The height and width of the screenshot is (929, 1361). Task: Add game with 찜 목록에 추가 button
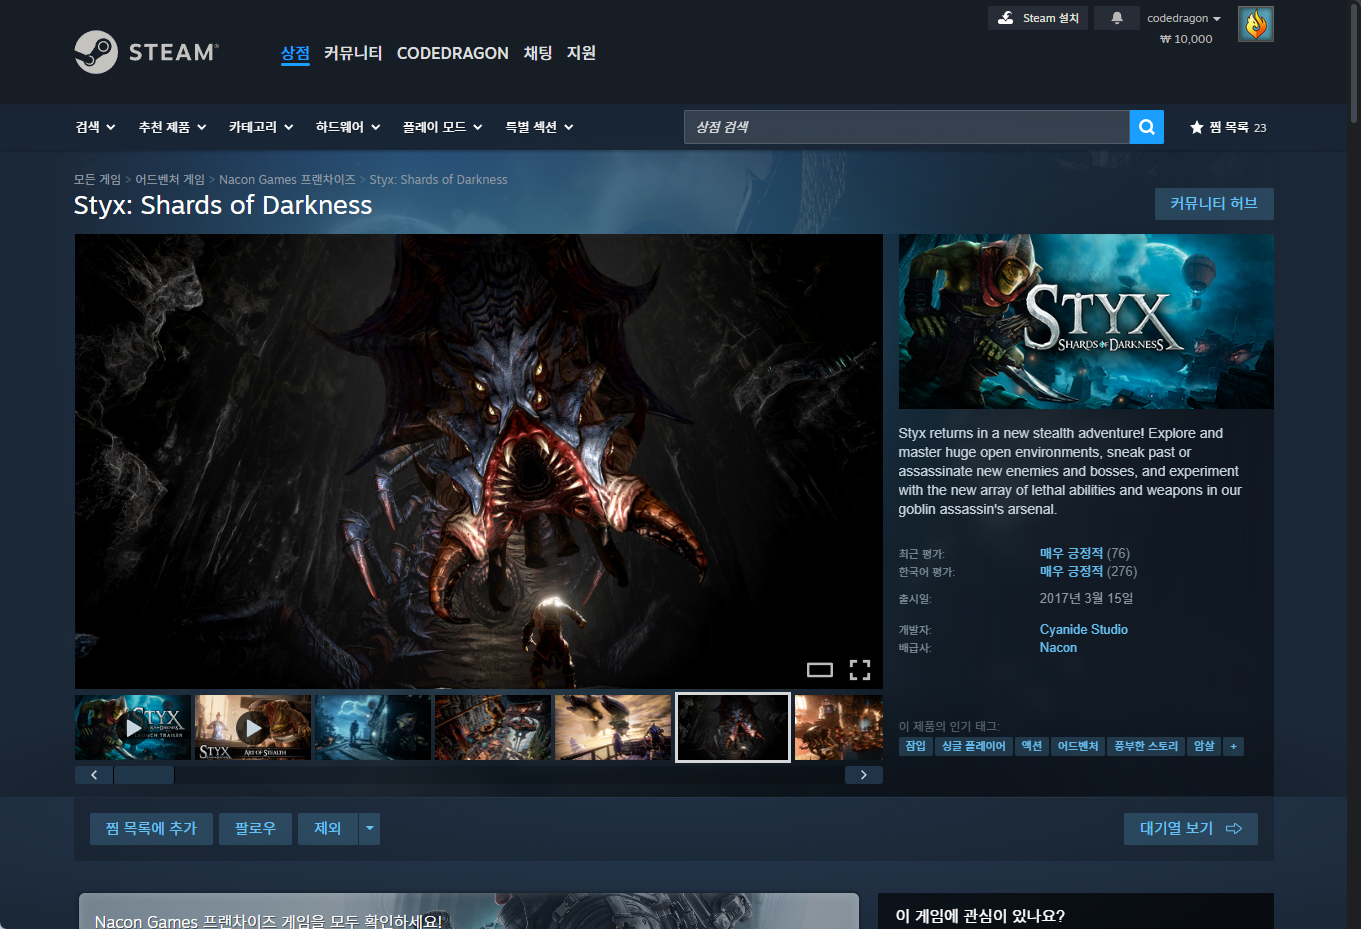tap(151, 828)
